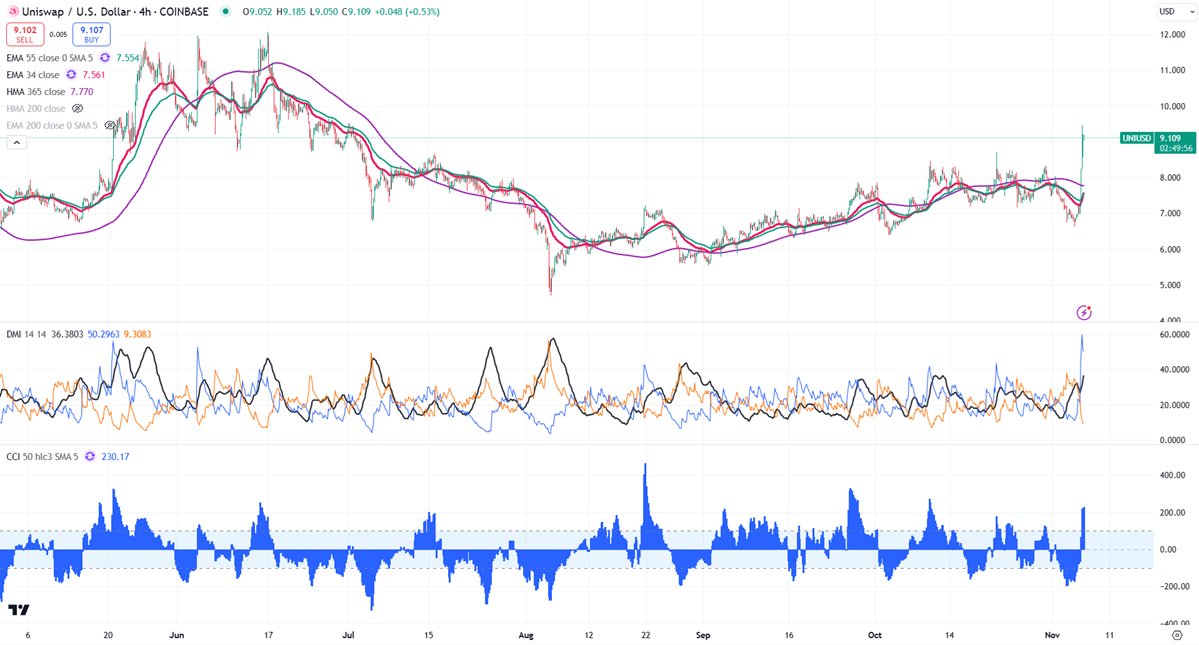Show the hidden HMA 200 close indicator
Viewport: 1199px width, 645px height.
77,109
